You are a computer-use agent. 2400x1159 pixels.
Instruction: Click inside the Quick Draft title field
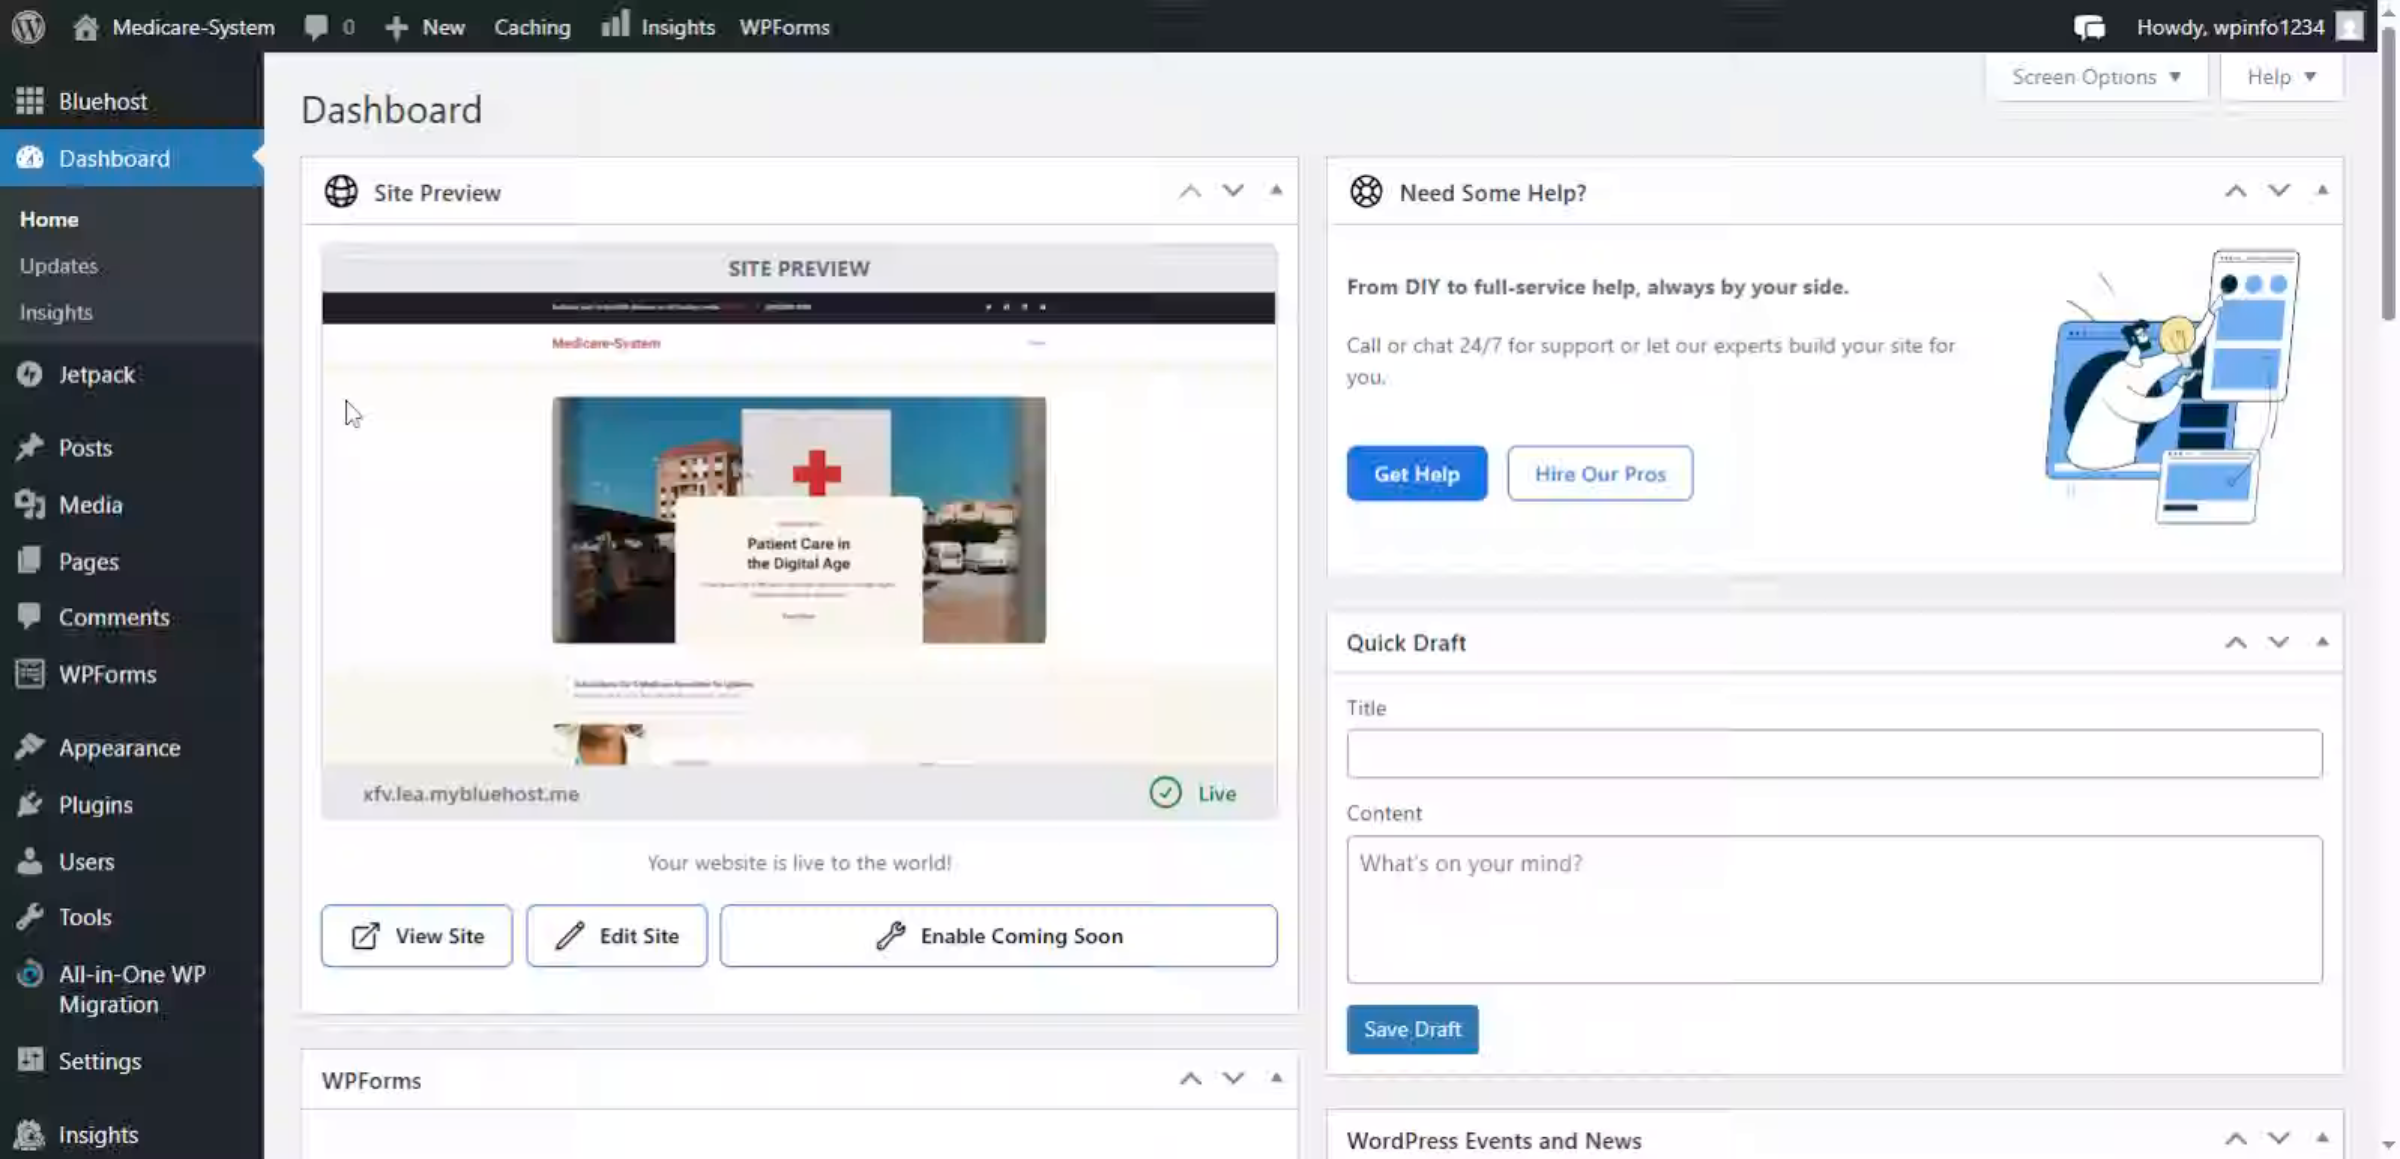click(1834, 754)
